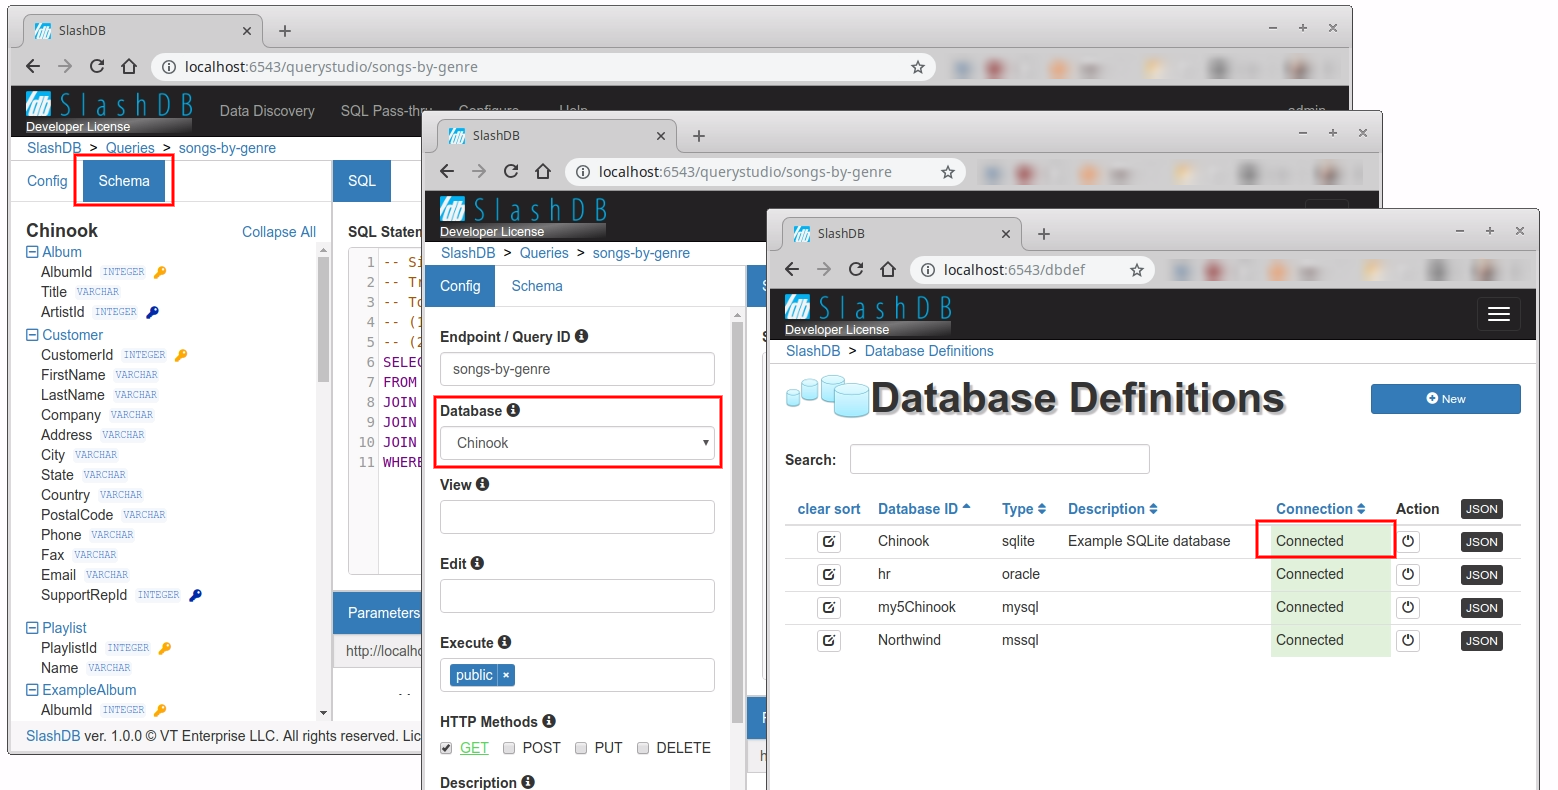Select the SQL tab in back window
The width and height of the screenshot is (1558, 790).
click(362, 181)
